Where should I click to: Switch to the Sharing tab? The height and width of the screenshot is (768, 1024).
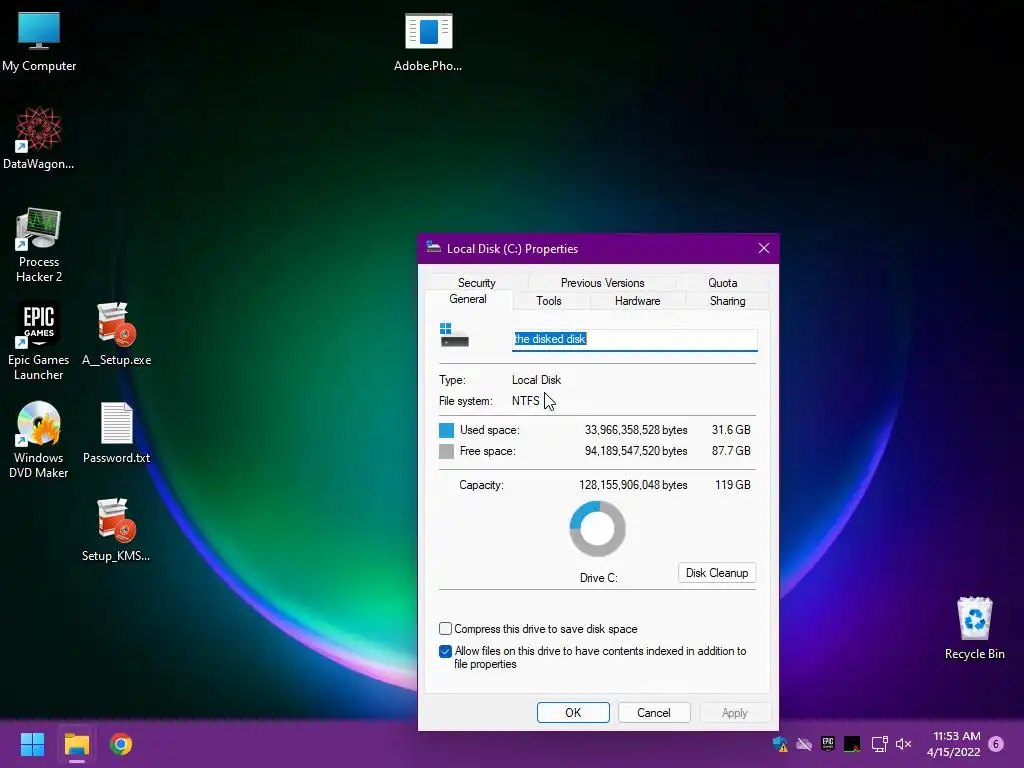point(728,301)
